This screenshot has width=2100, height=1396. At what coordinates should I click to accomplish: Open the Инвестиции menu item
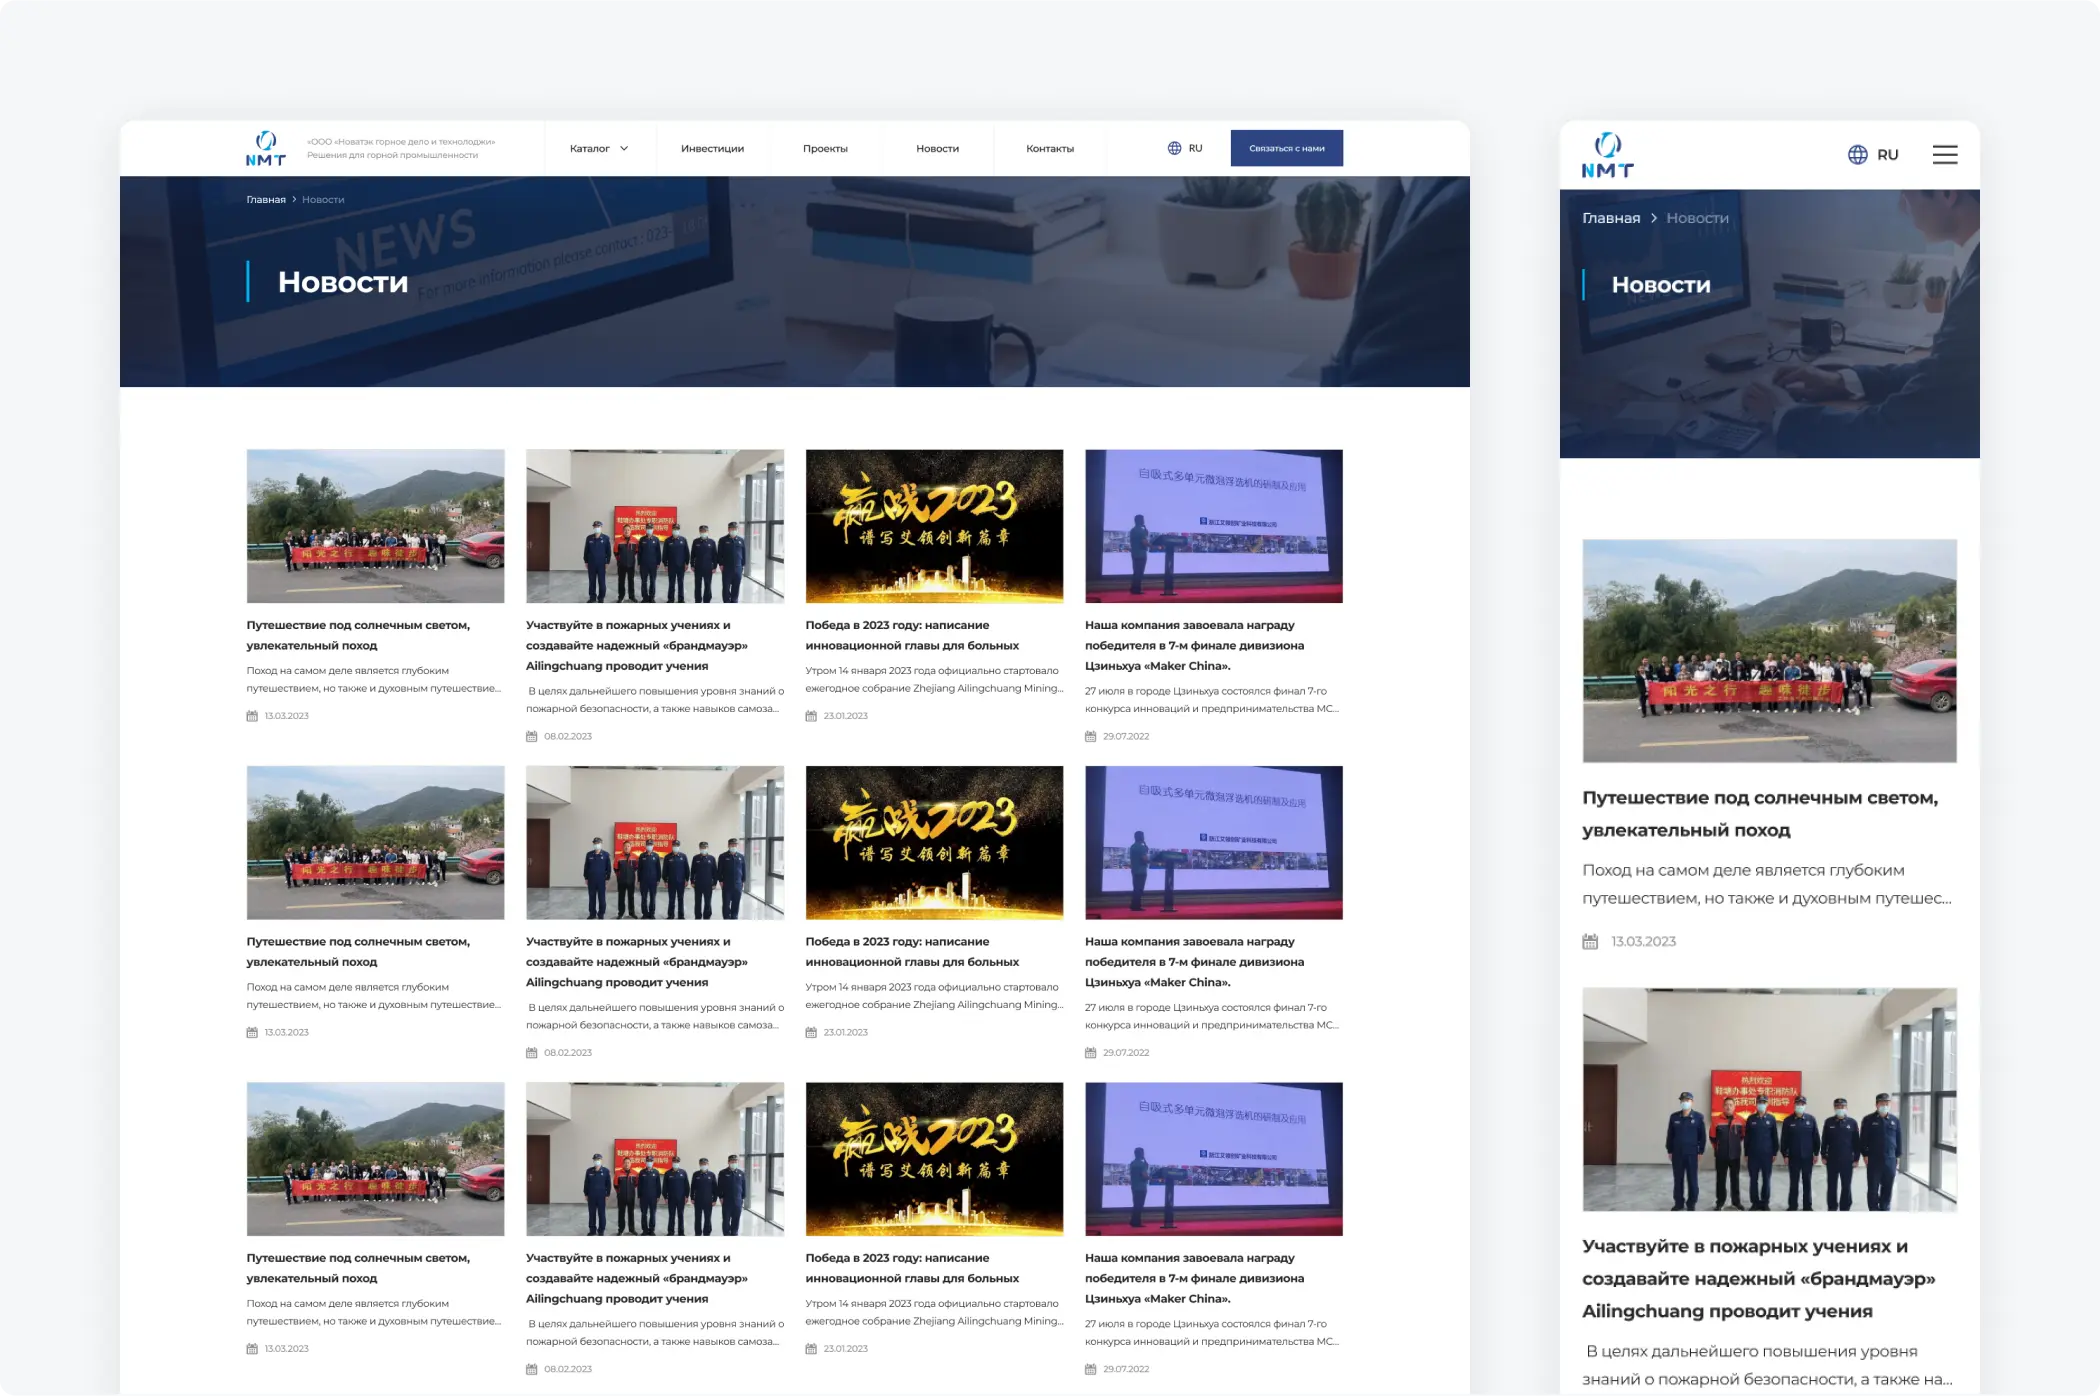tap(712, 149)
